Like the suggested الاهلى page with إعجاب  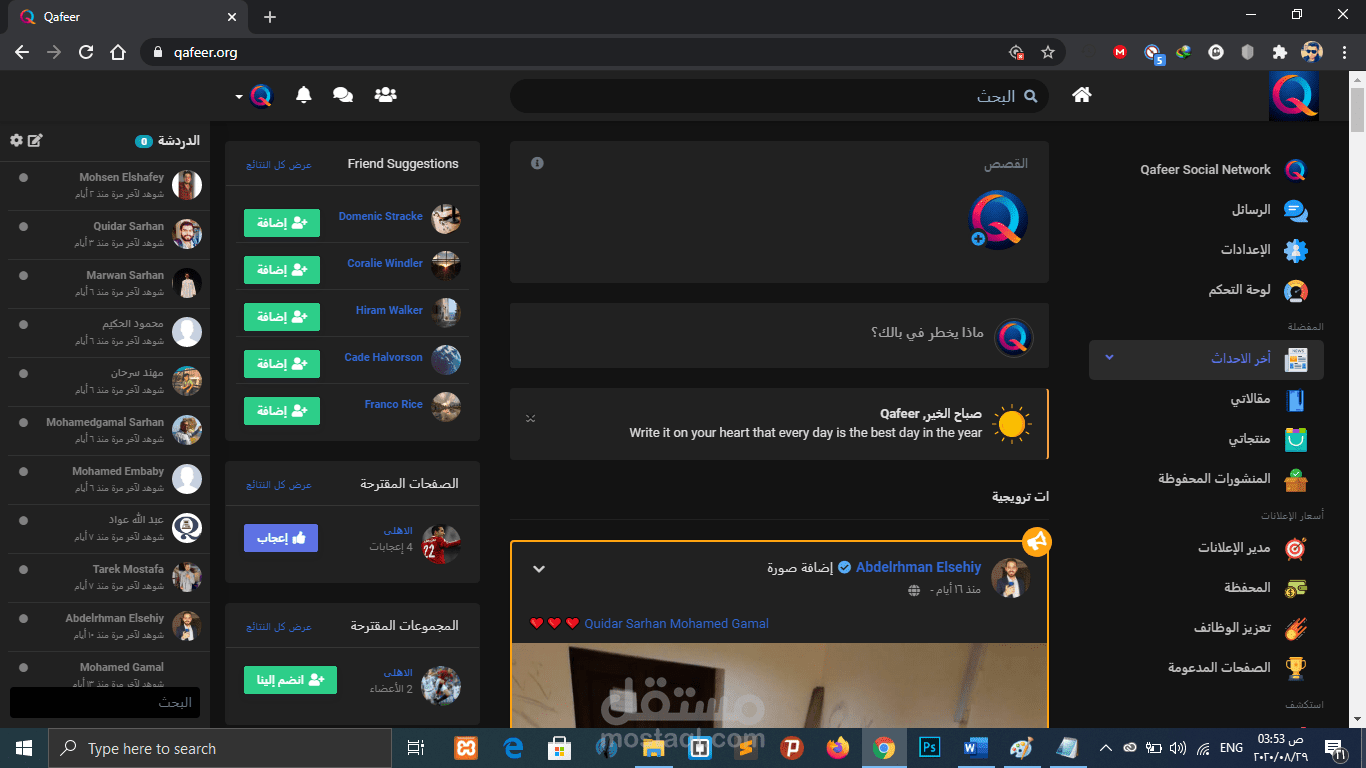click(281, 538)
